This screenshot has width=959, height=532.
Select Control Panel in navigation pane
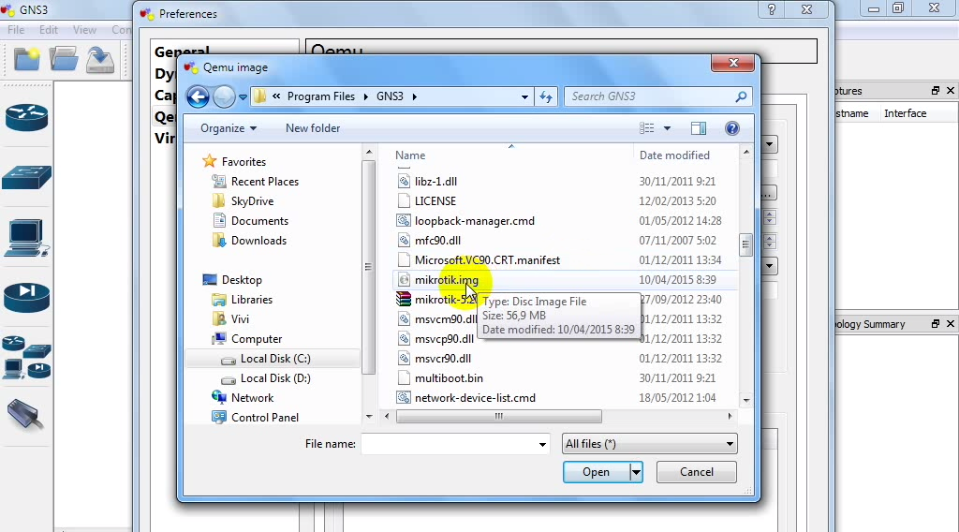tap(265, 418)
